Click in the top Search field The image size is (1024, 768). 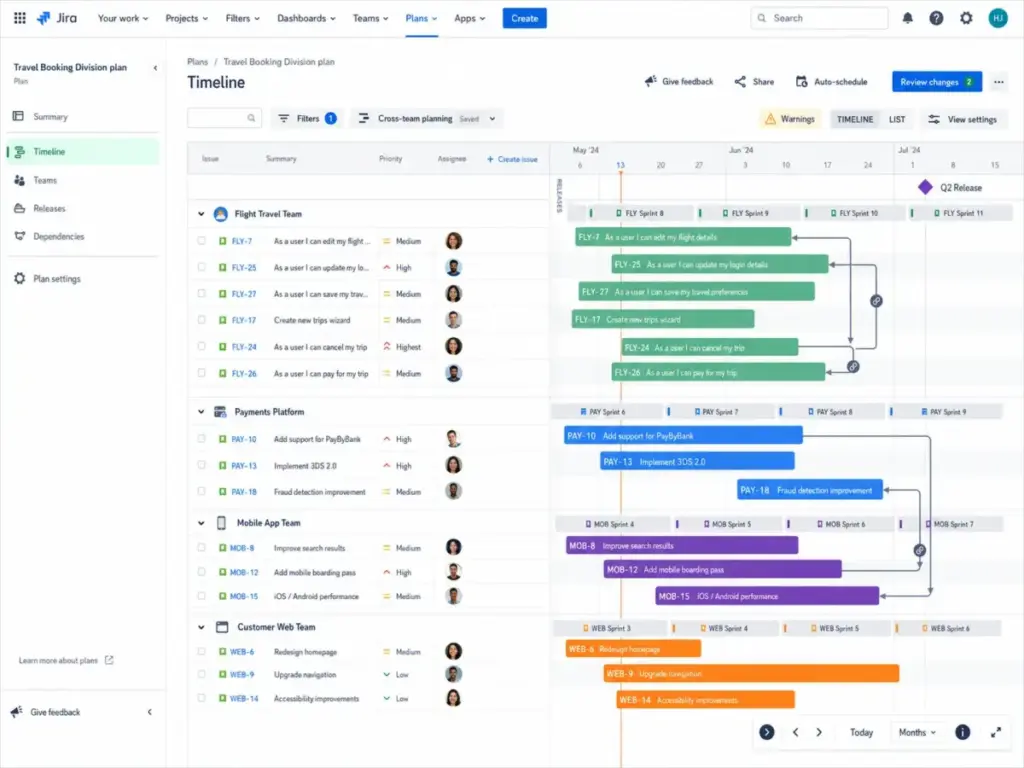tap(819, 18)
